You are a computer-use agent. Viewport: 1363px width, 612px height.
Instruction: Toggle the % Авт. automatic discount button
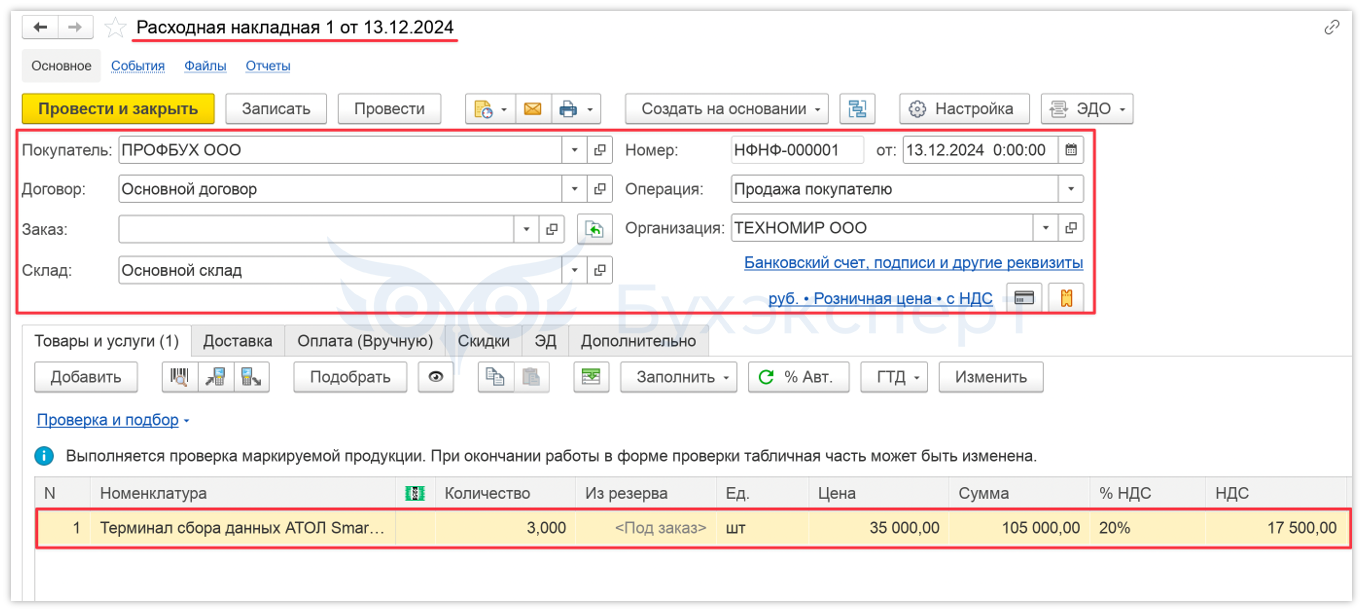(x=798, y=377)
